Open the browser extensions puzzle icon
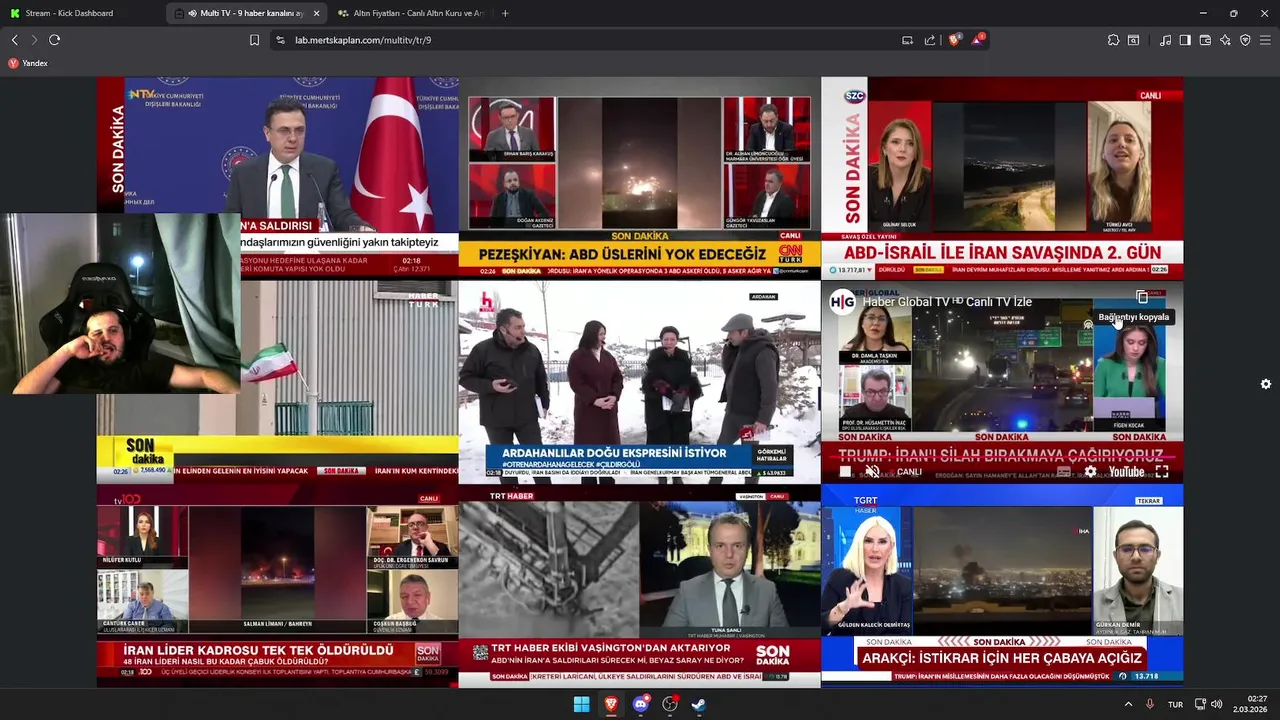1280x720 pixels. pyautogui.click(x=1113, y=40)
